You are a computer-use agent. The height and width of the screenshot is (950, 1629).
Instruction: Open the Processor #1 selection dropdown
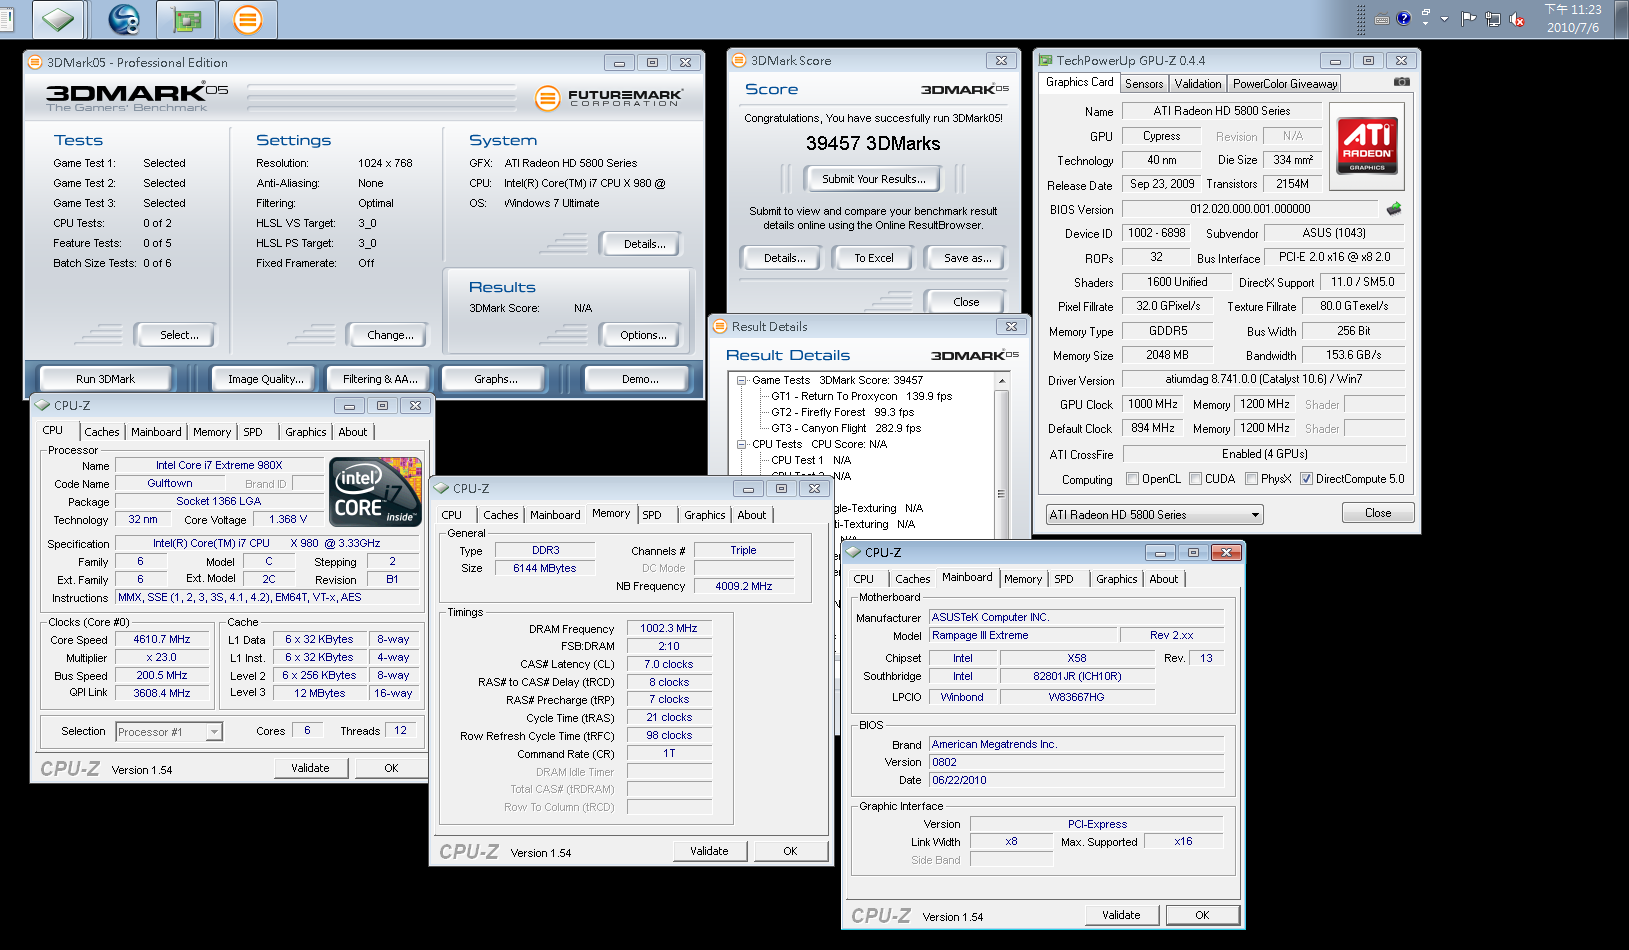(168, 732)
